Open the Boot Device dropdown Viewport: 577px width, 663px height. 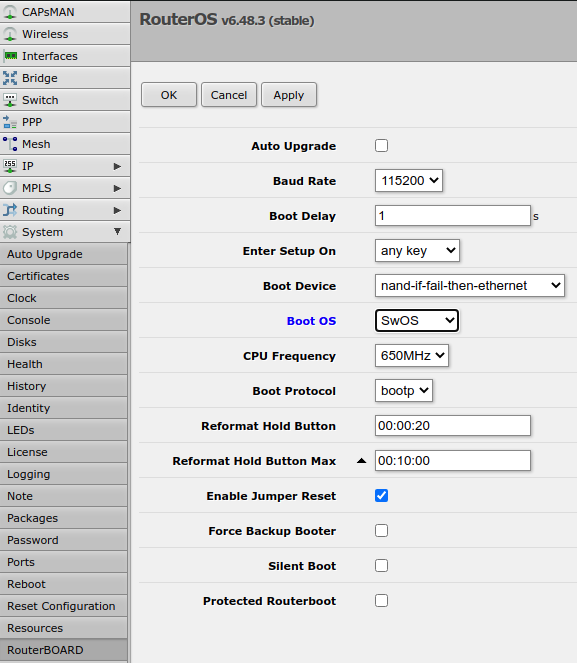click(470, 286)
